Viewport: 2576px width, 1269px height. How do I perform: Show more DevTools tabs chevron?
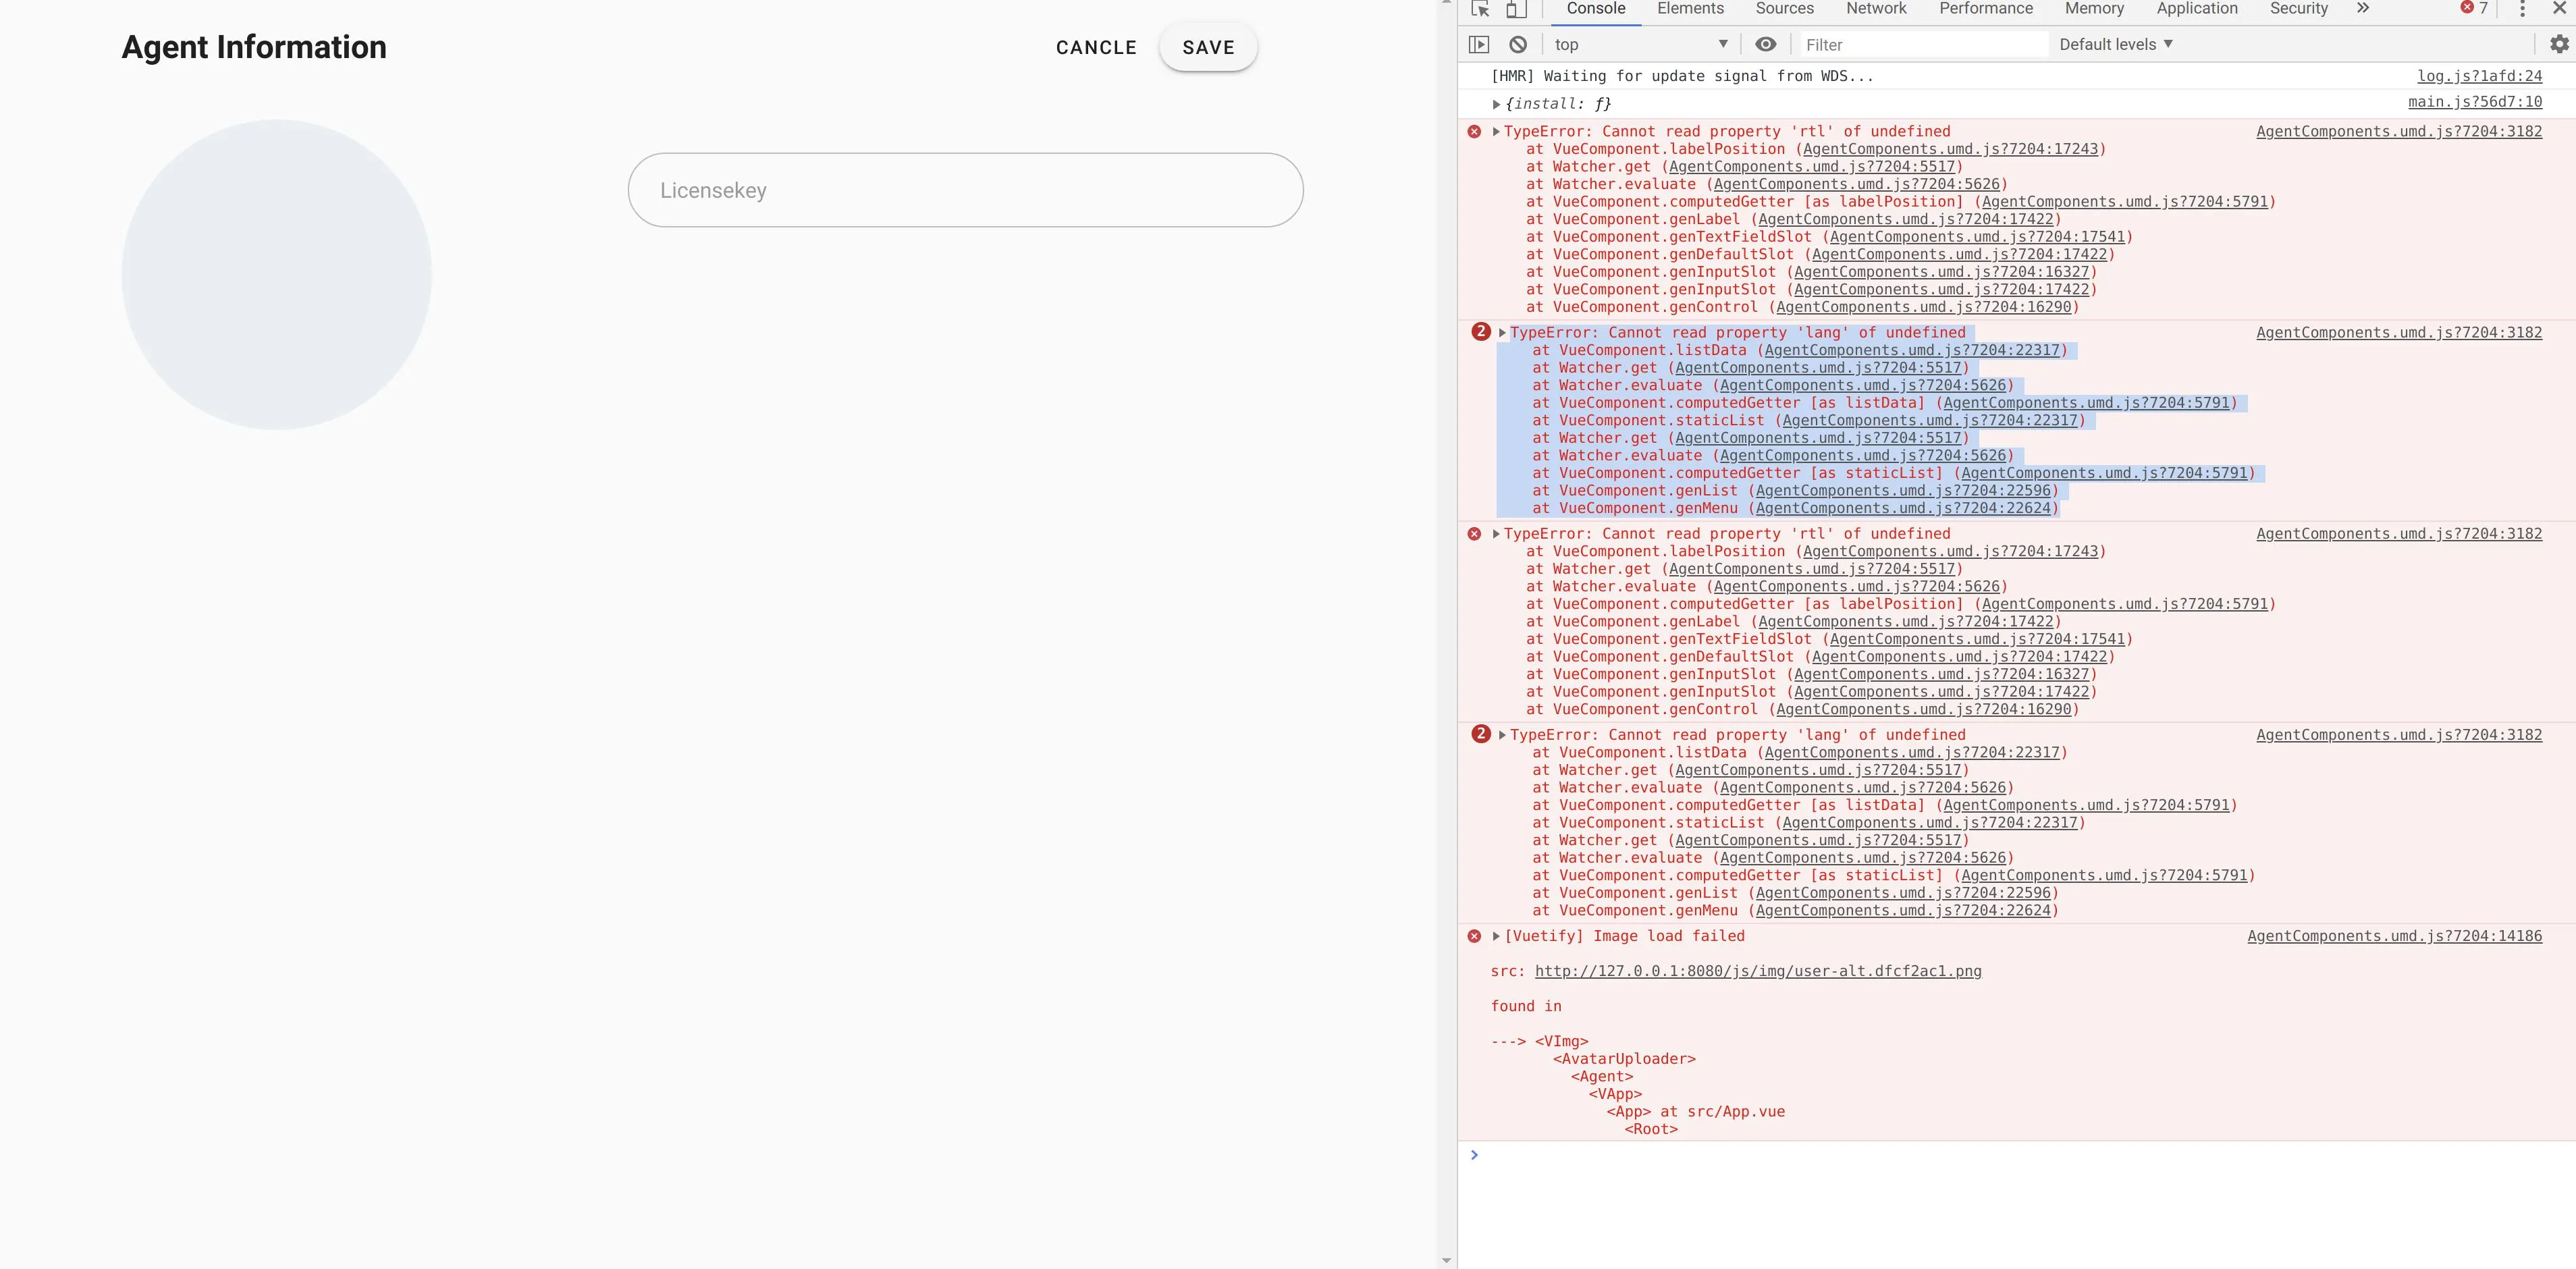[x=2363, y=8]
